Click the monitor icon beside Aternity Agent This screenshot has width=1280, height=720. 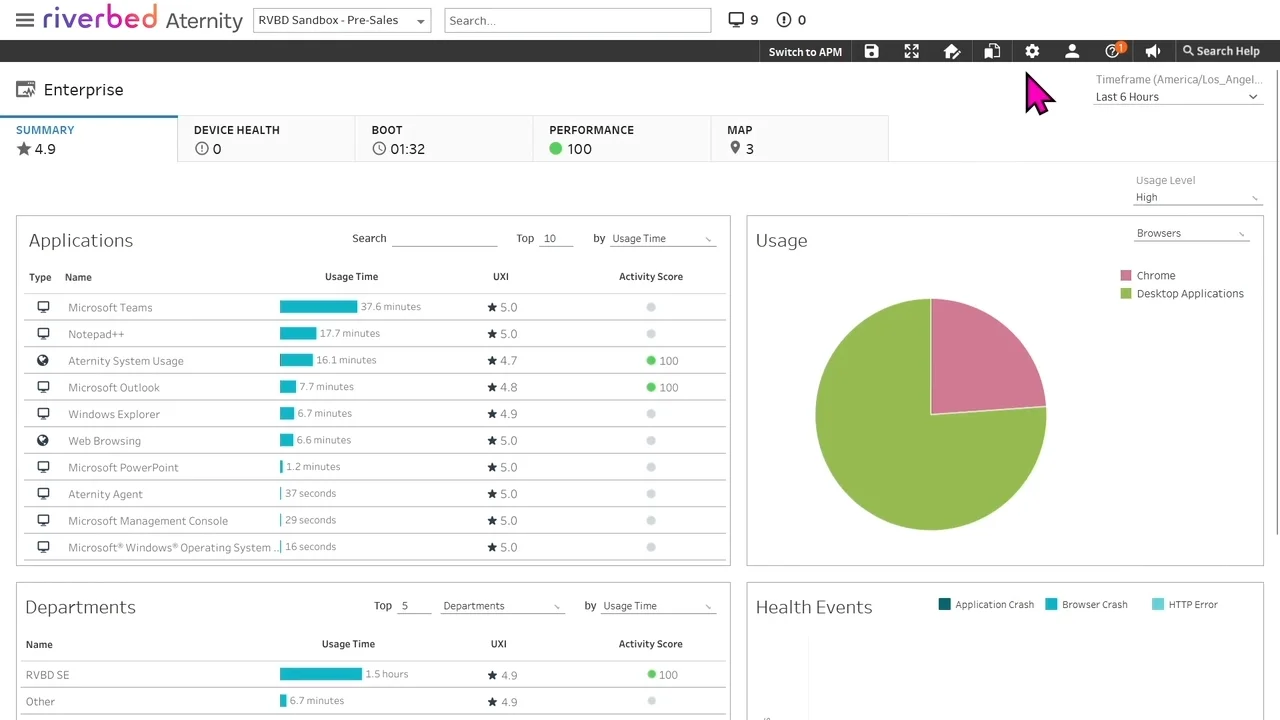pos(43,494)
